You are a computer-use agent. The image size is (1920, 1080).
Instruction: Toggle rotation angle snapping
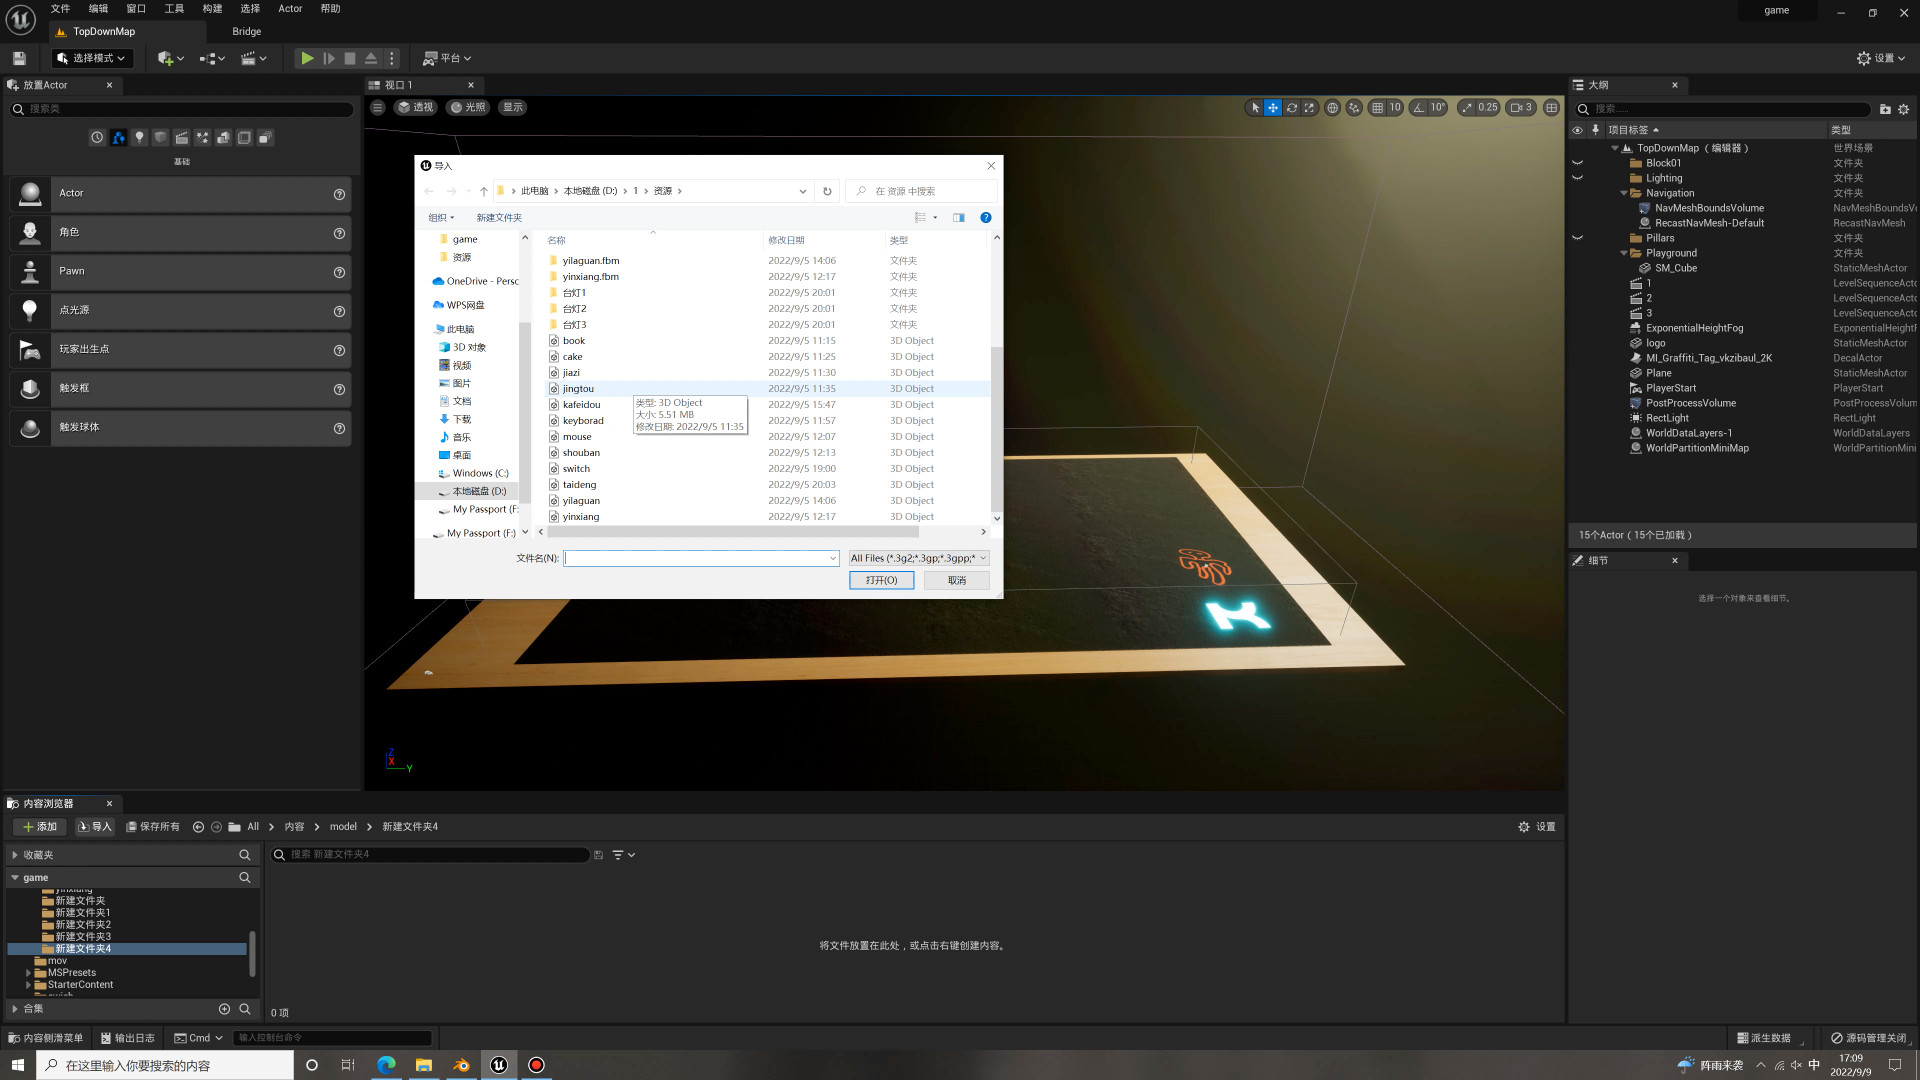[1419, 108]
